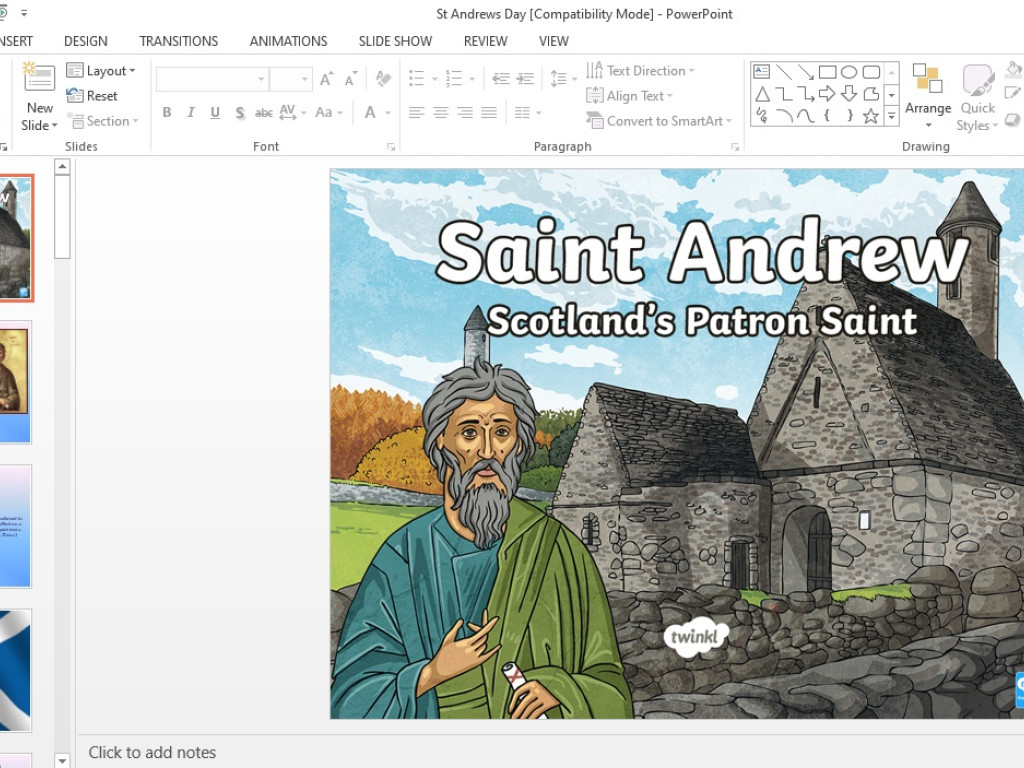The width and height of the screenshot is (1024, 768).
Task: Select the REVIEW tab
Action: pyautogui.click(x=485, y=41)
